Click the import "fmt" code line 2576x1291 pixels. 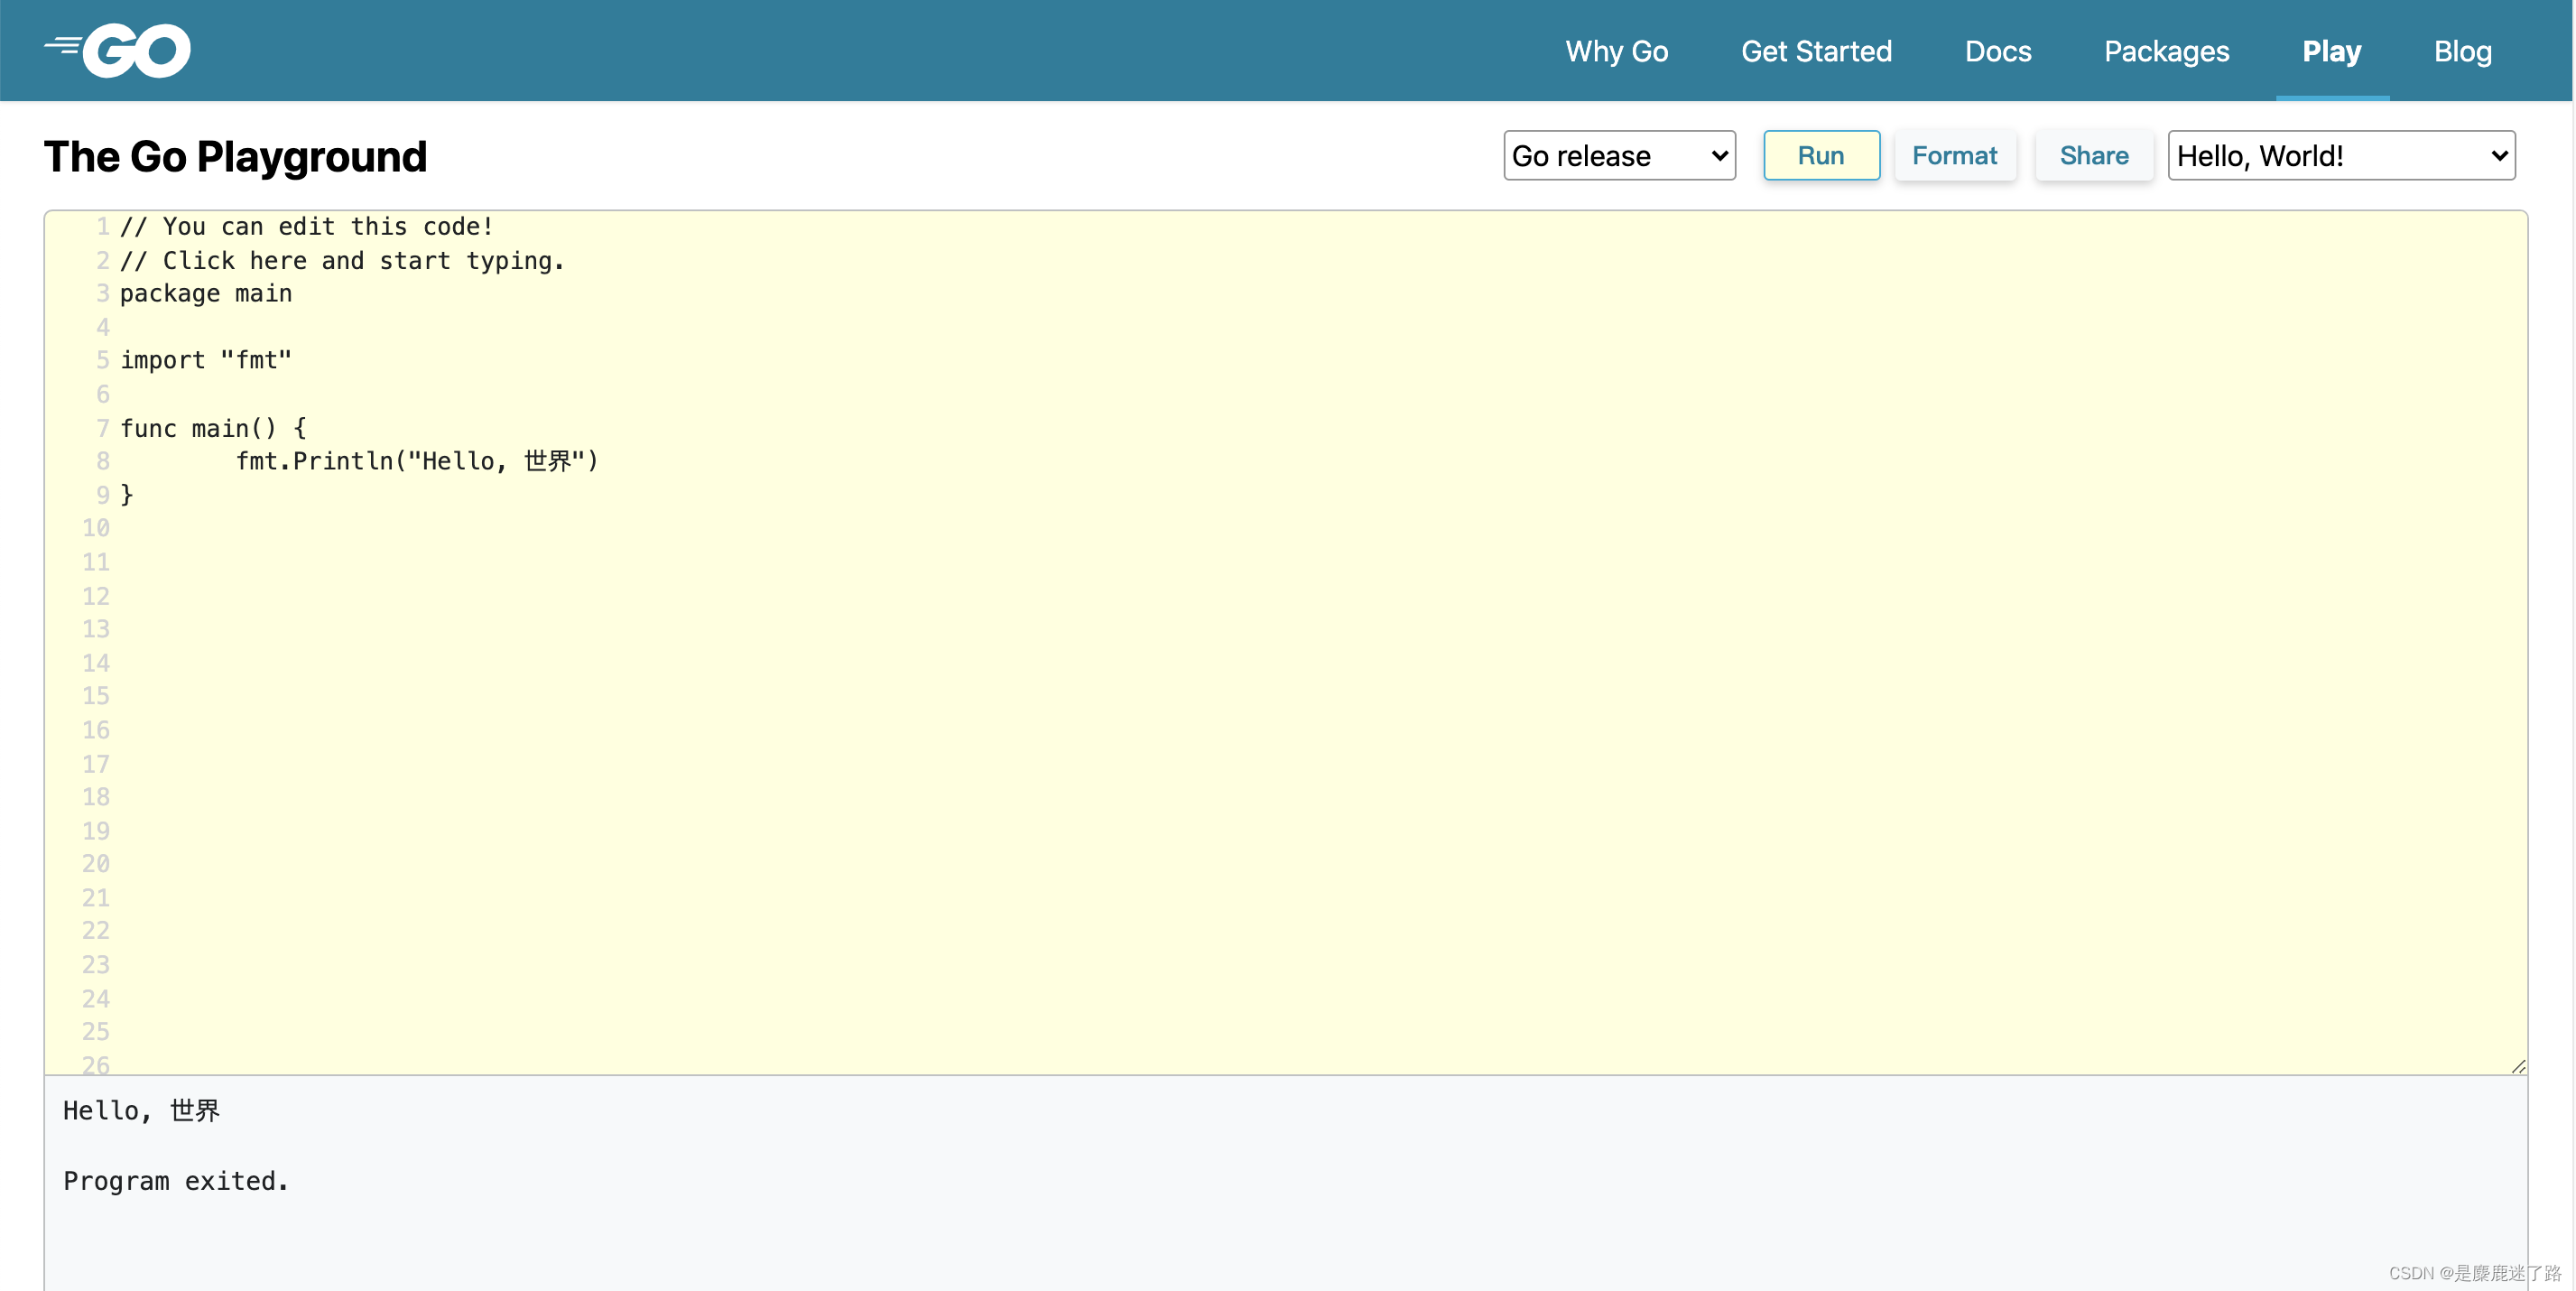[x=206, y=360]
